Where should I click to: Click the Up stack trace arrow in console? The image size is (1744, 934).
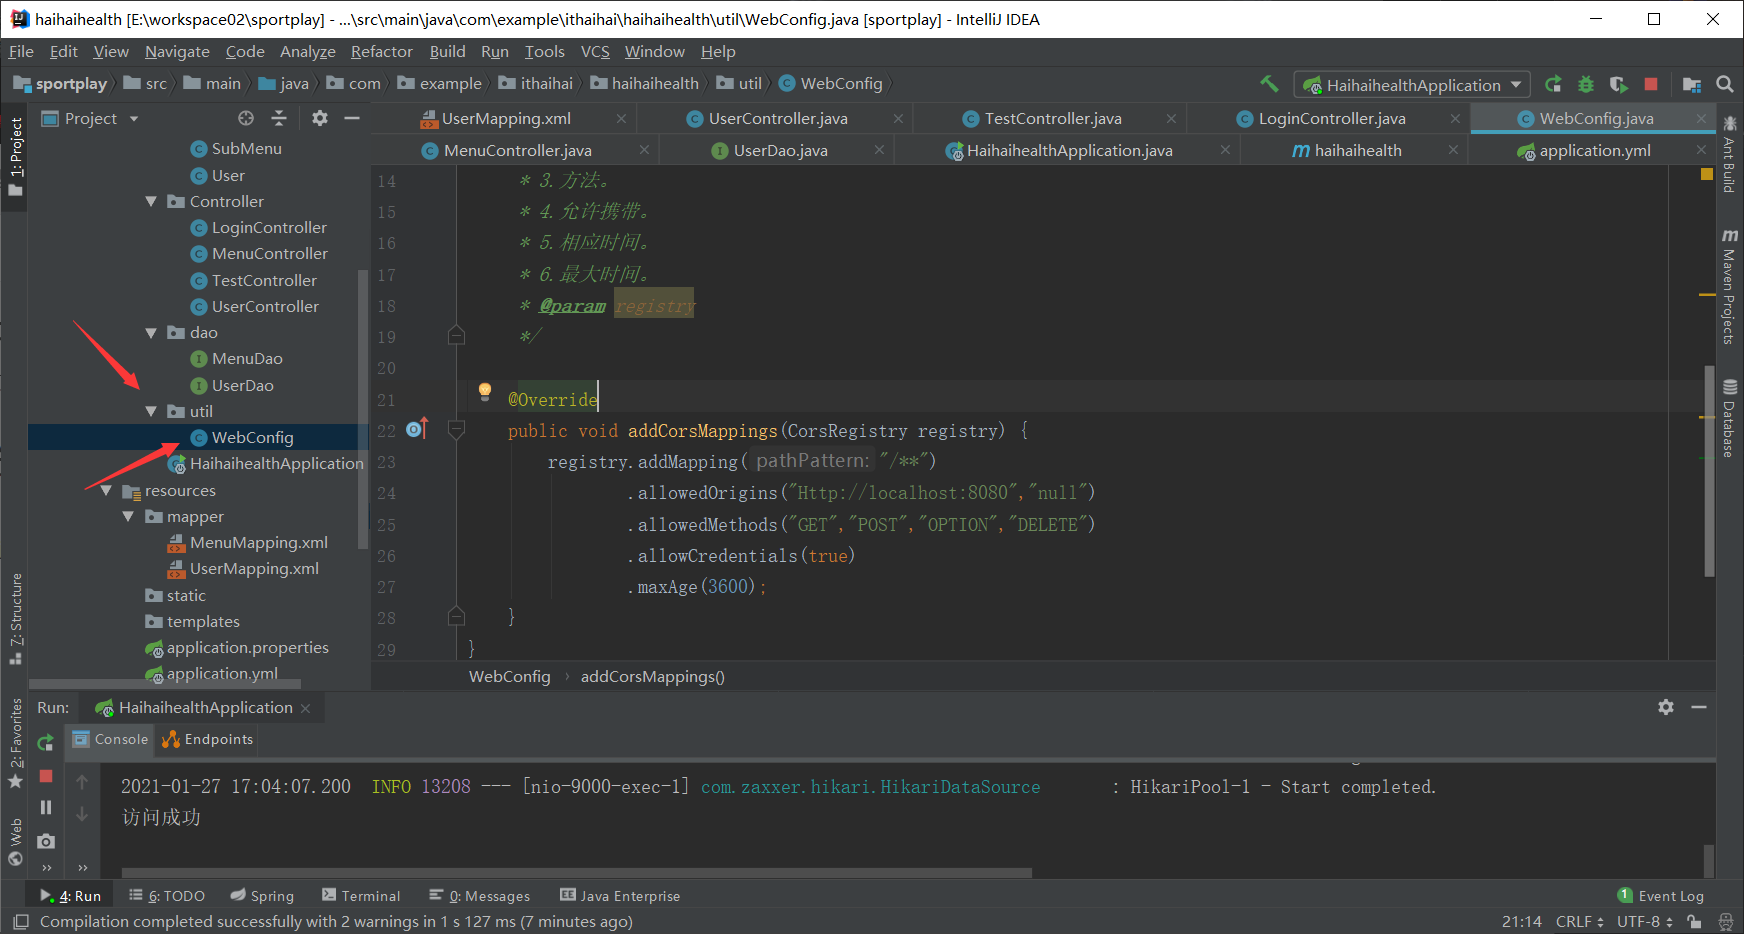82,782
